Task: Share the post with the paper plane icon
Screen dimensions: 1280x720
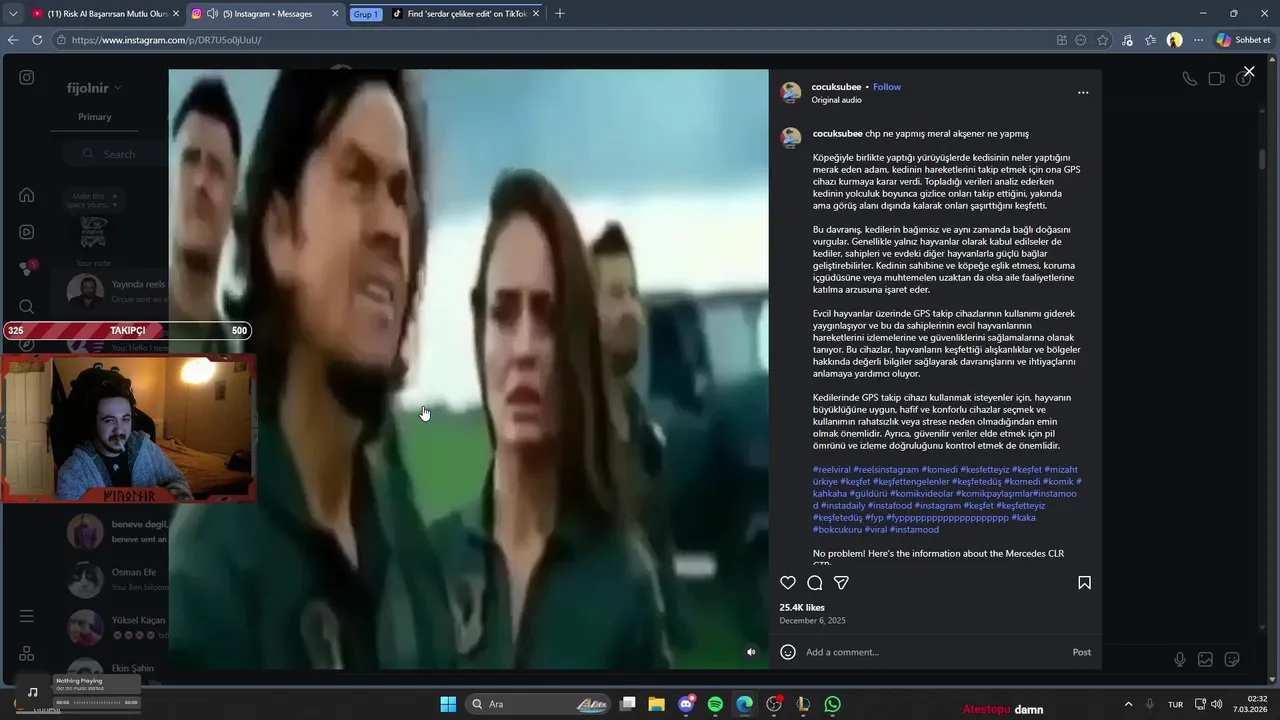Action: coord(841,583)
